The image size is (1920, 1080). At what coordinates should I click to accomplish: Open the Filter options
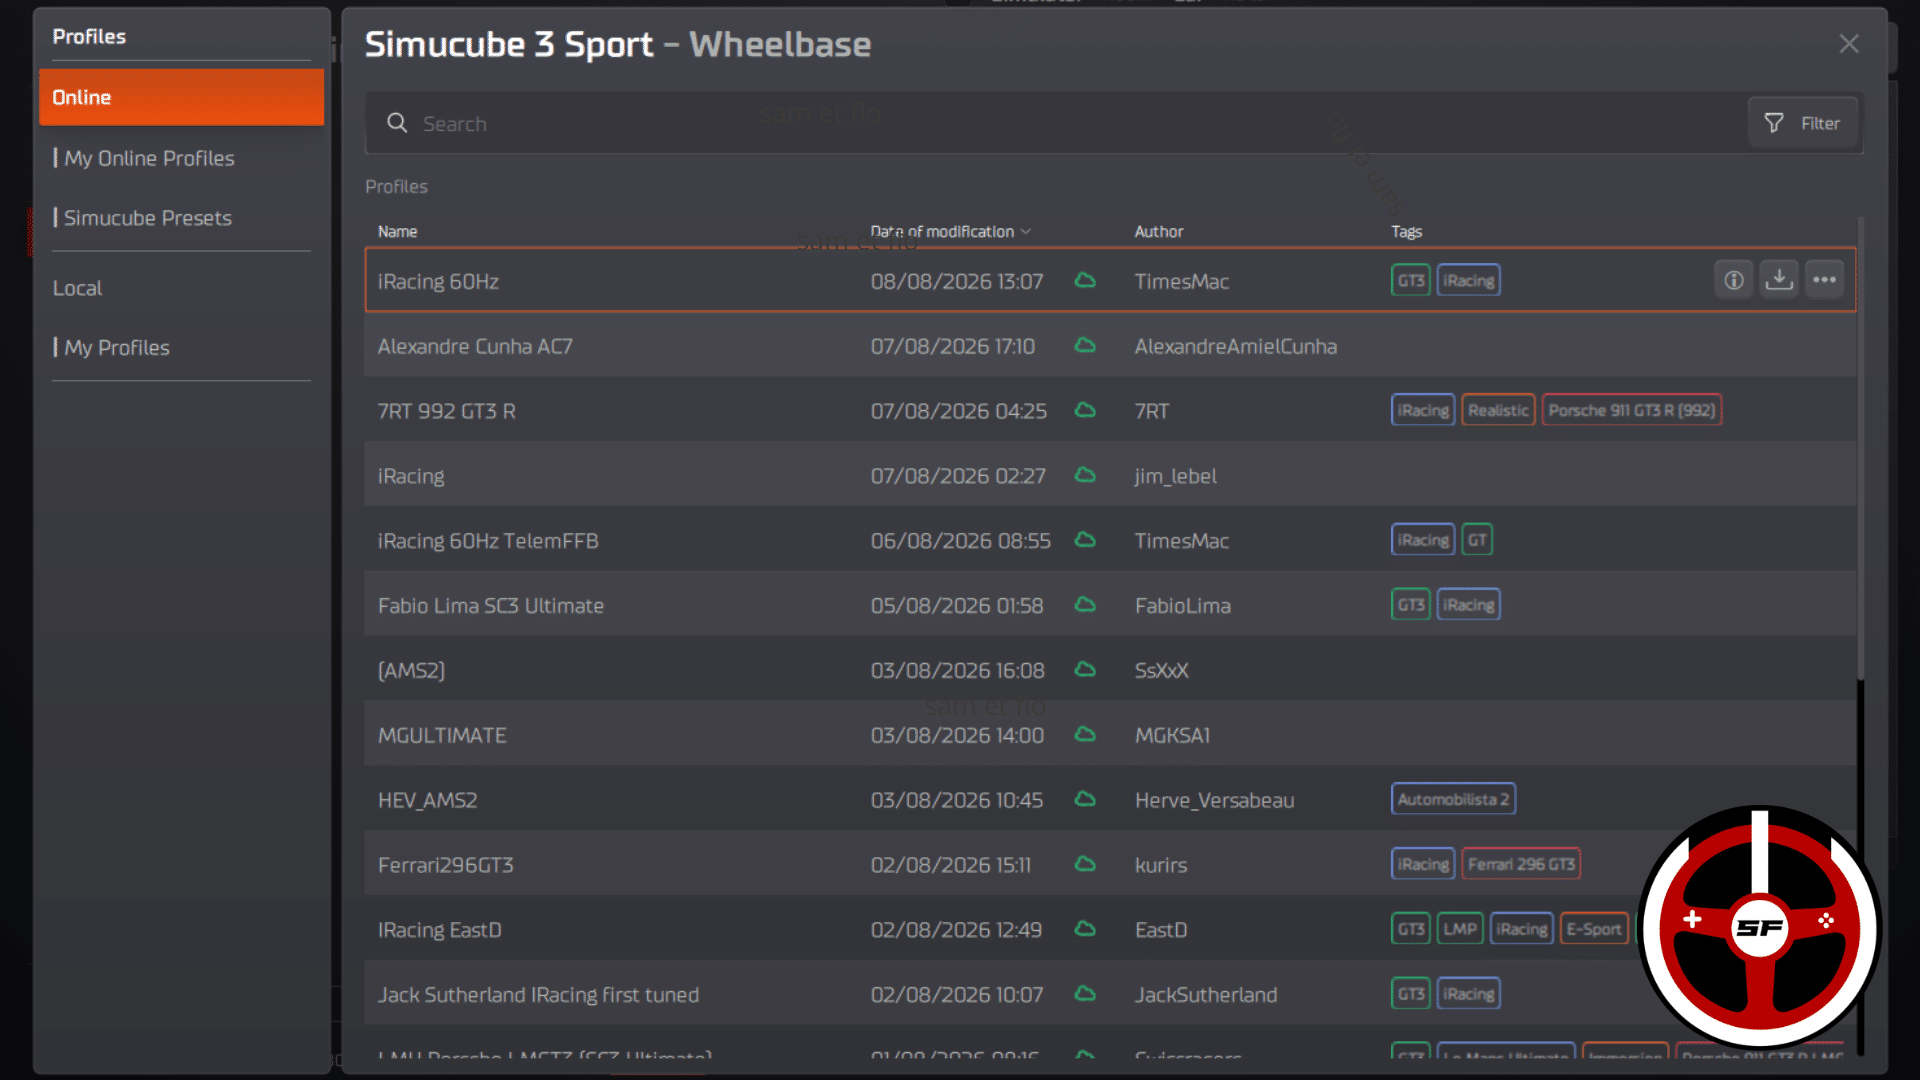[x=1802, y=123]
